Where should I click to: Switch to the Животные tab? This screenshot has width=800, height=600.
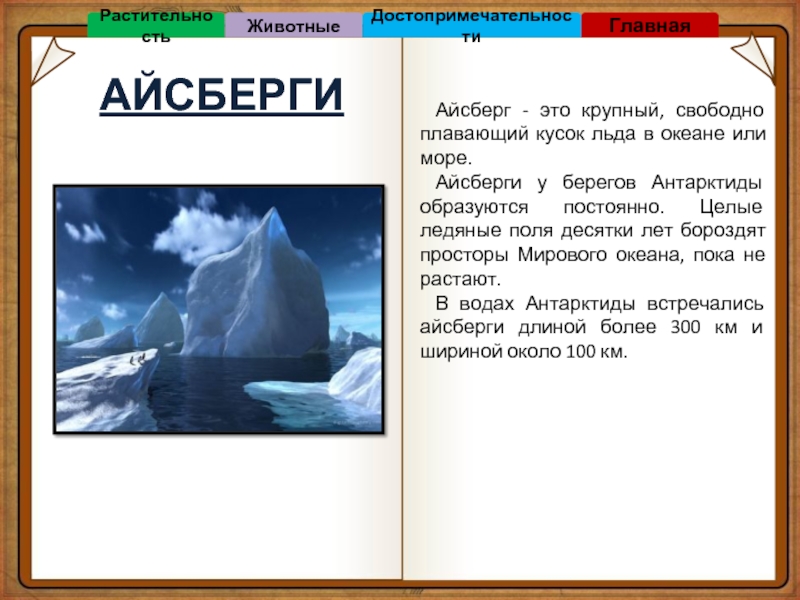[293, 25]
